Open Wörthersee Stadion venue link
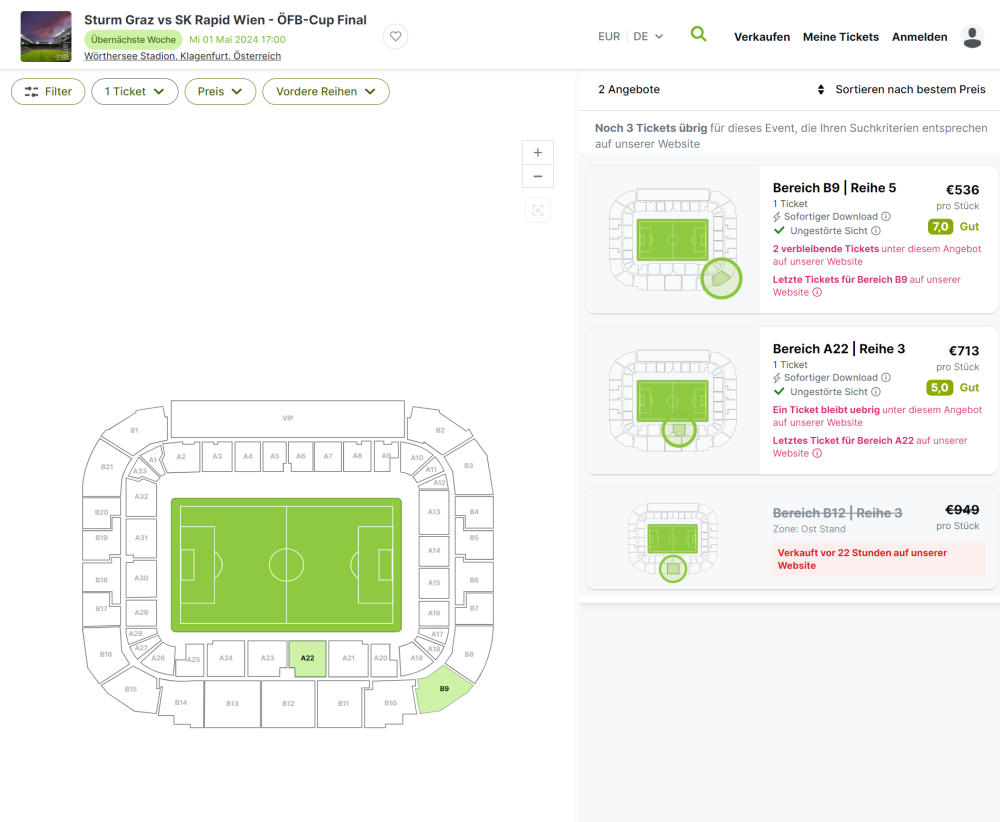Image resolution: width=1000 pixels, height=822 pixels. tap(182, 57)
